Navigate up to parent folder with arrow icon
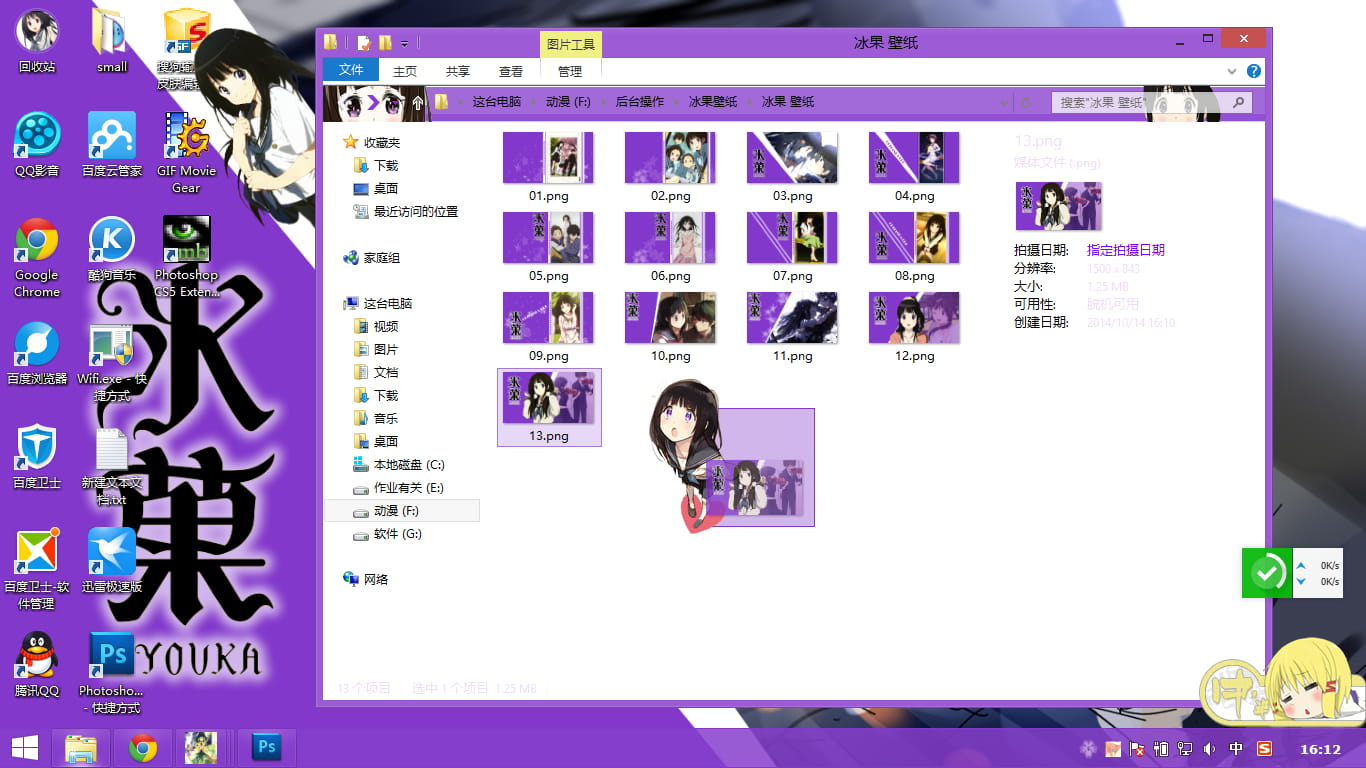The image size is (1366, 768). [x=417, y=101]
